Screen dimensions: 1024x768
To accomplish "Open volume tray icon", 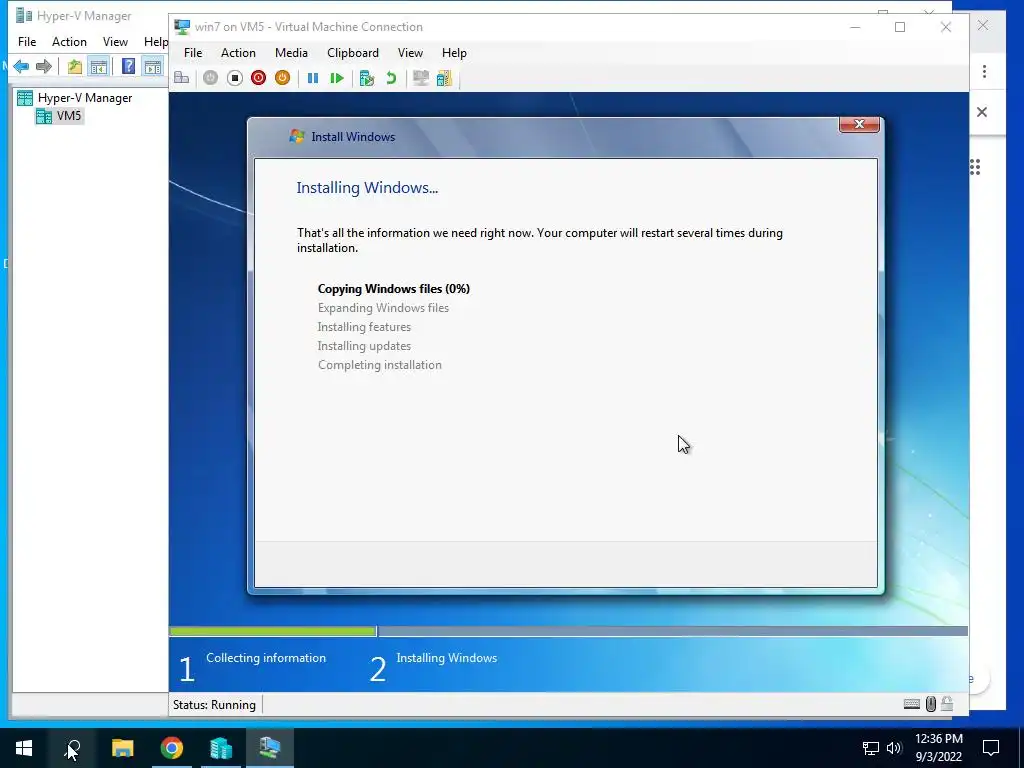I will coord(894,748).
